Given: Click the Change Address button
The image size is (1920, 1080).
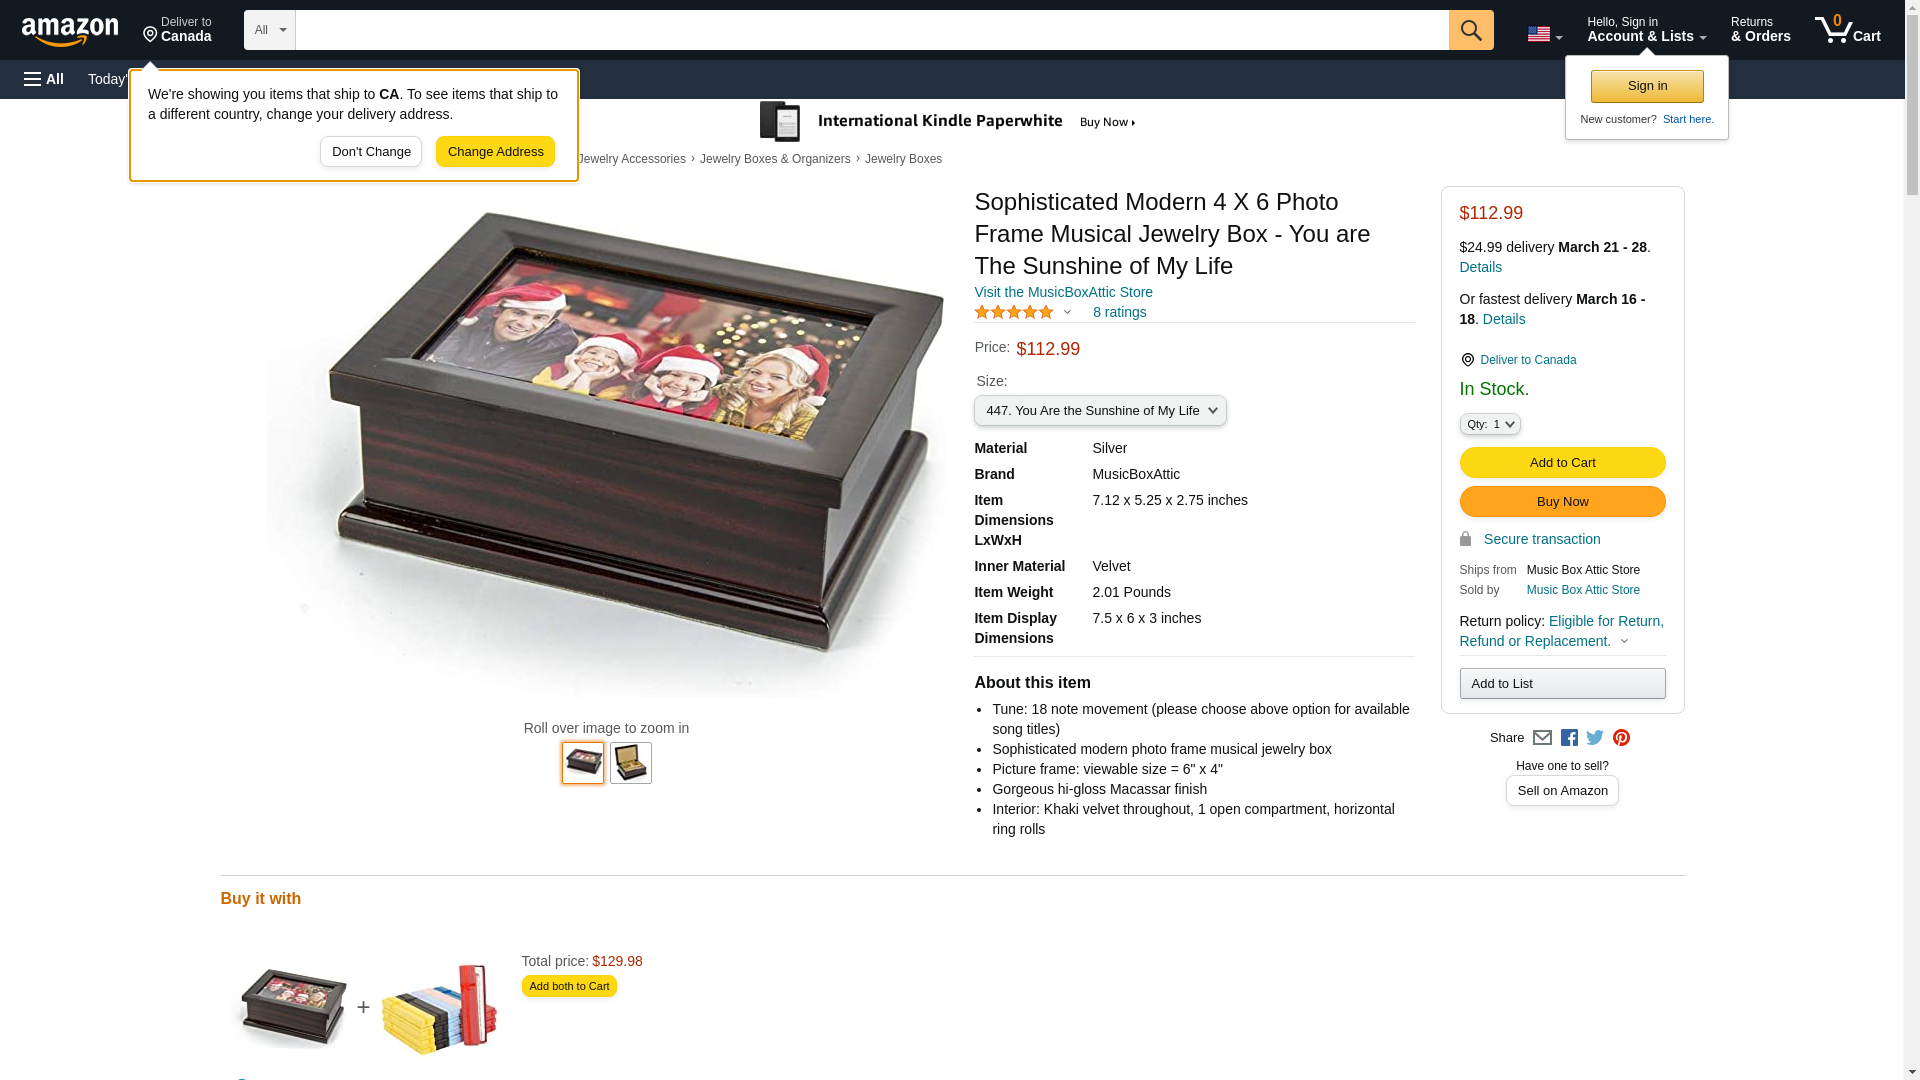Looking at the screenshot, I should pyautogui.click(x=495, y=152).
